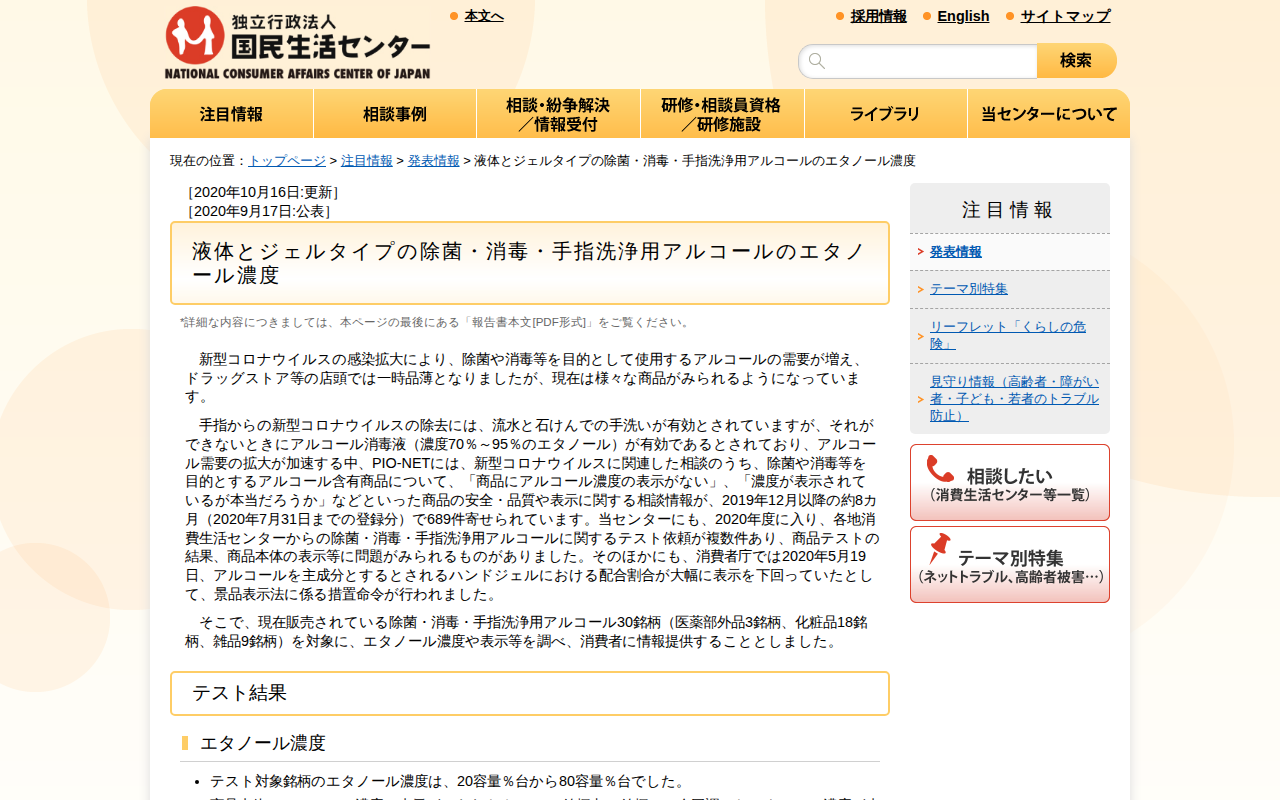Viewport: 1280px width, 800px height.
Task: Select the ライブラリ menu item
Action: tap(885, 113)
